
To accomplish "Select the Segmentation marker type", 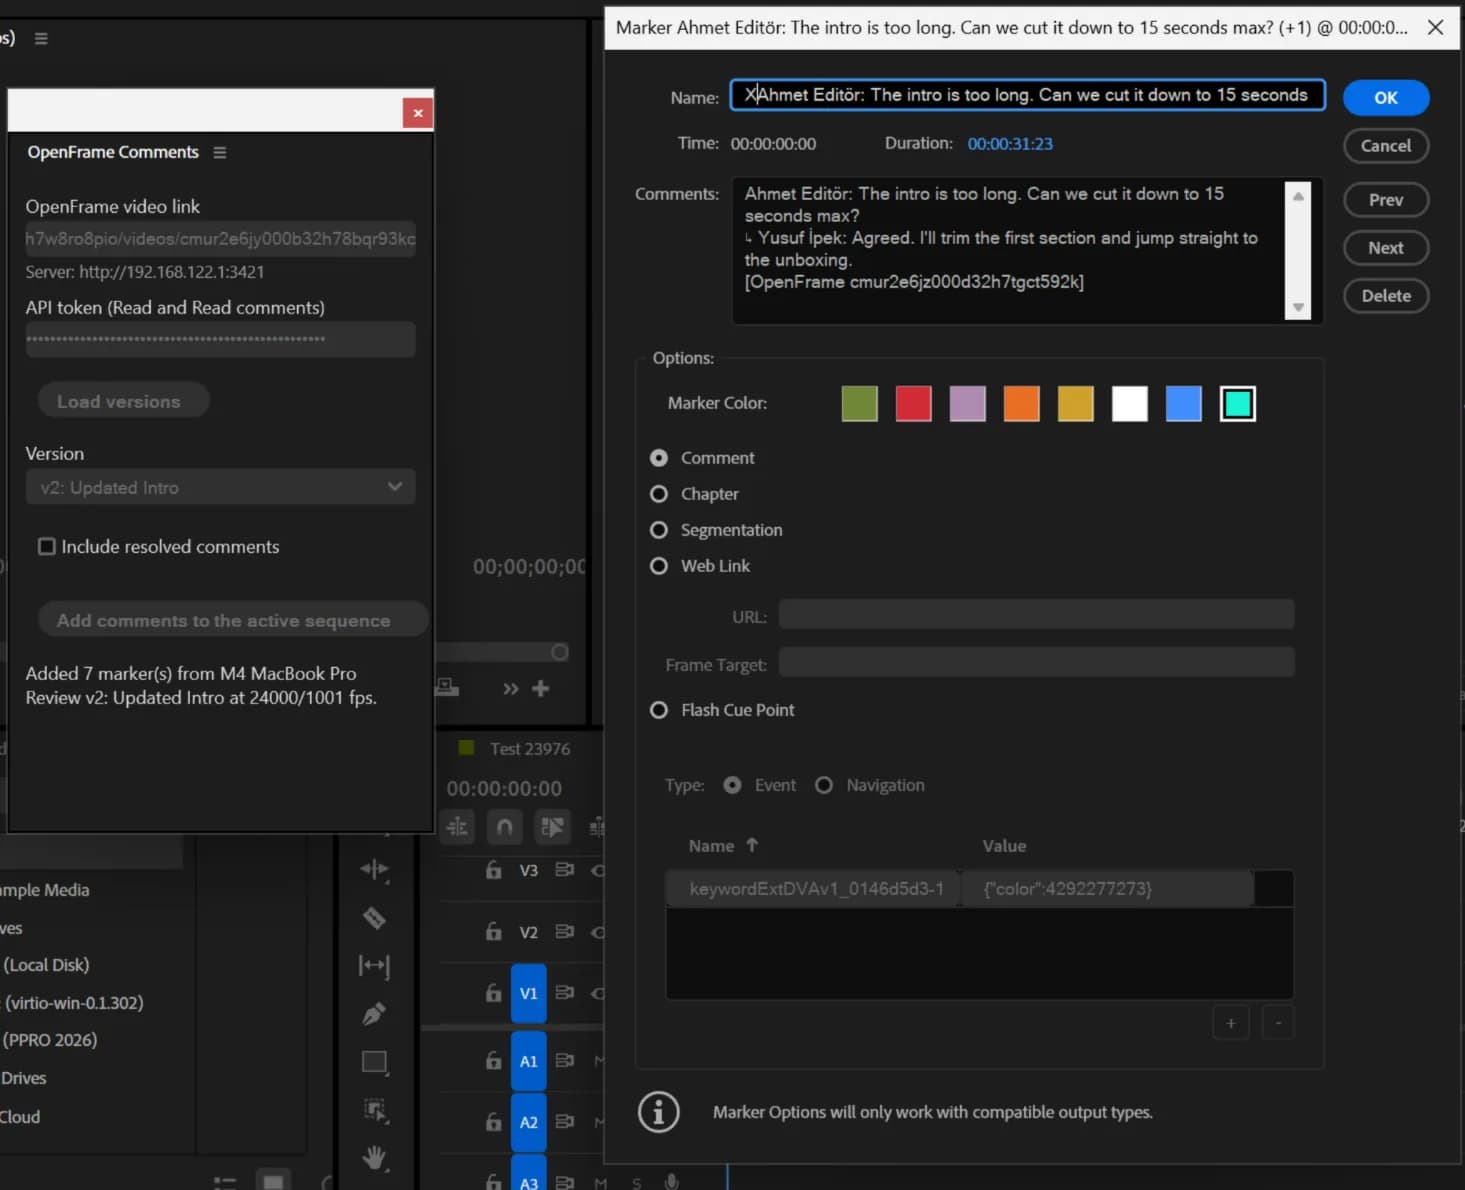I will [659, 530].
